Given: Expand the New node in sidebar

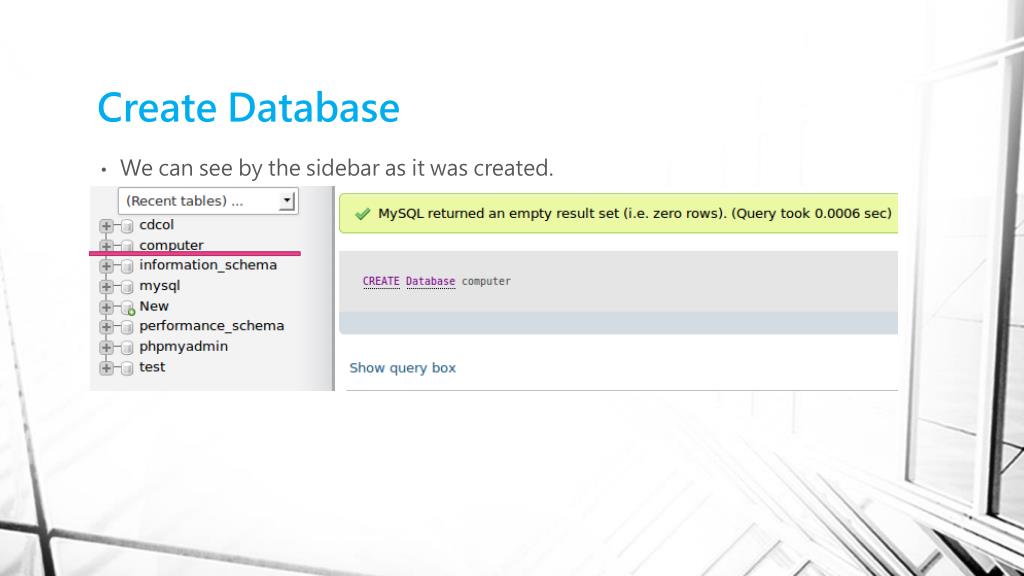Looking at the screenshot, I should (106, 307).
